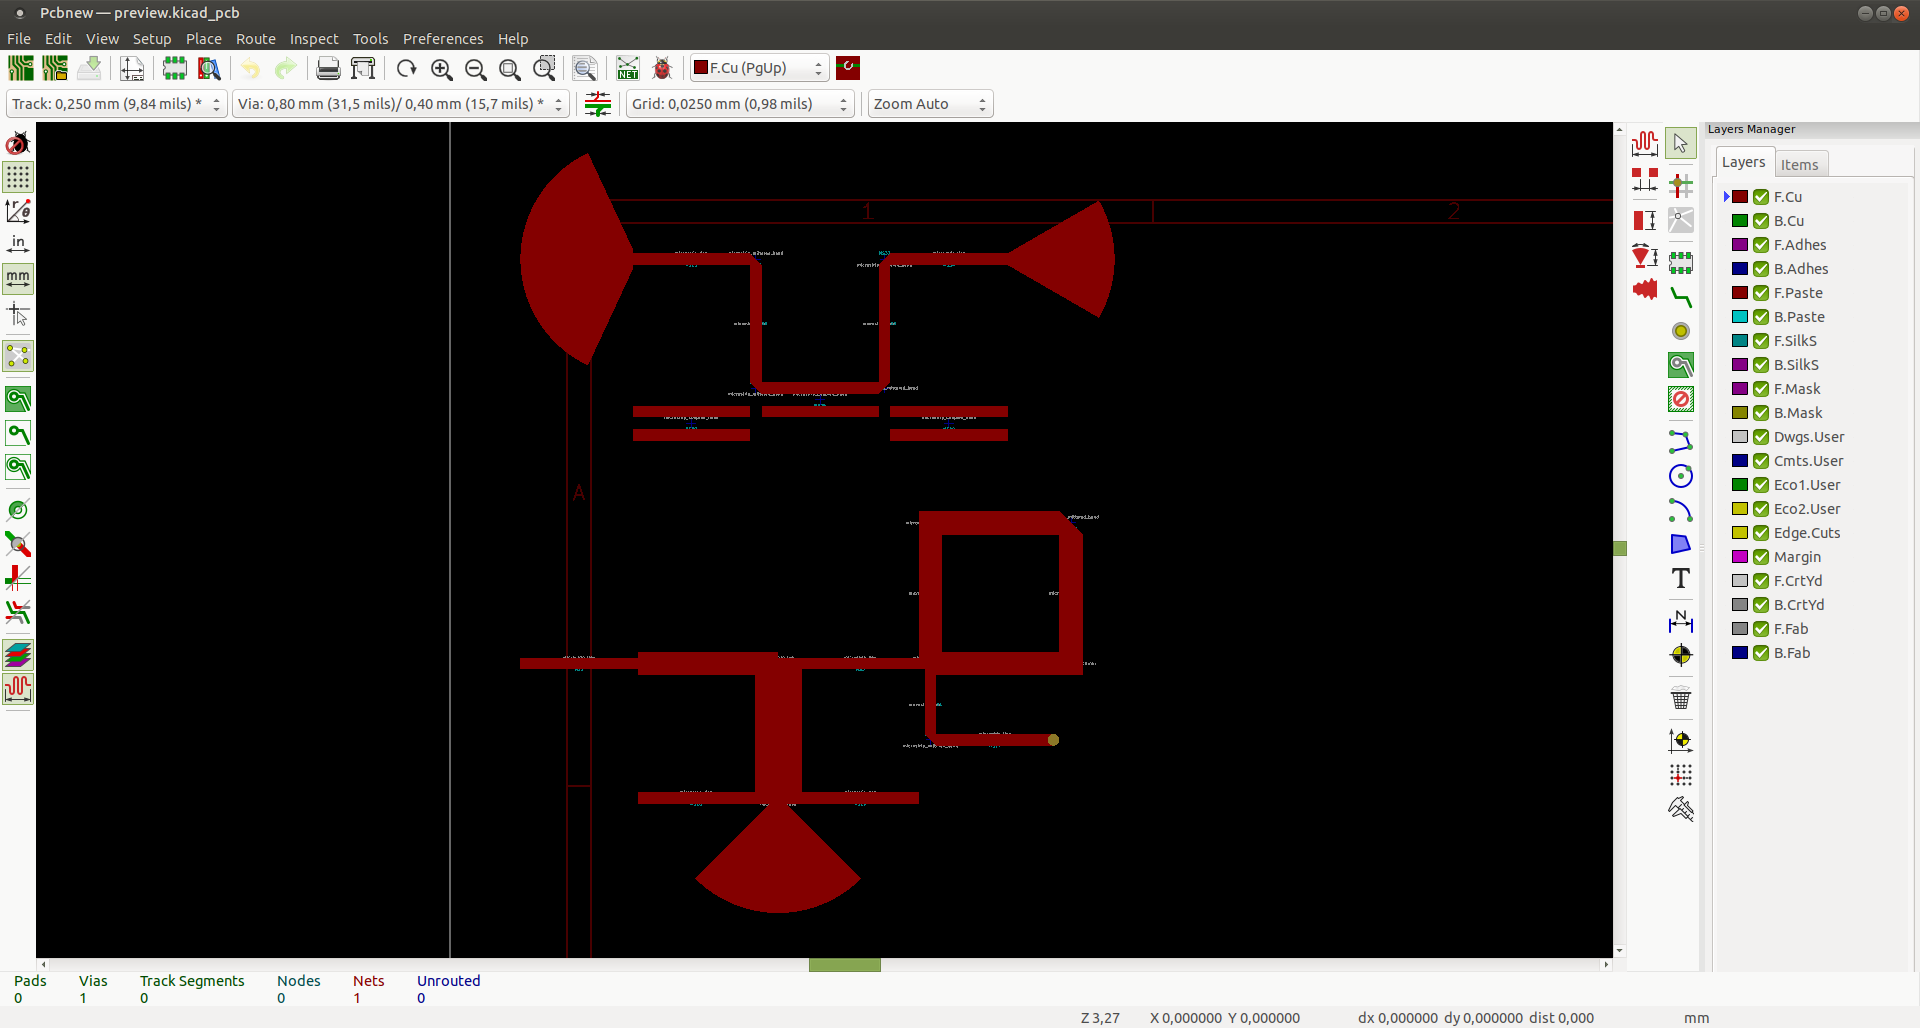The image size is (1920, 1028).
Task: Select the Add arc tool
Action: pyautogui.click(x=1681, y=510)
